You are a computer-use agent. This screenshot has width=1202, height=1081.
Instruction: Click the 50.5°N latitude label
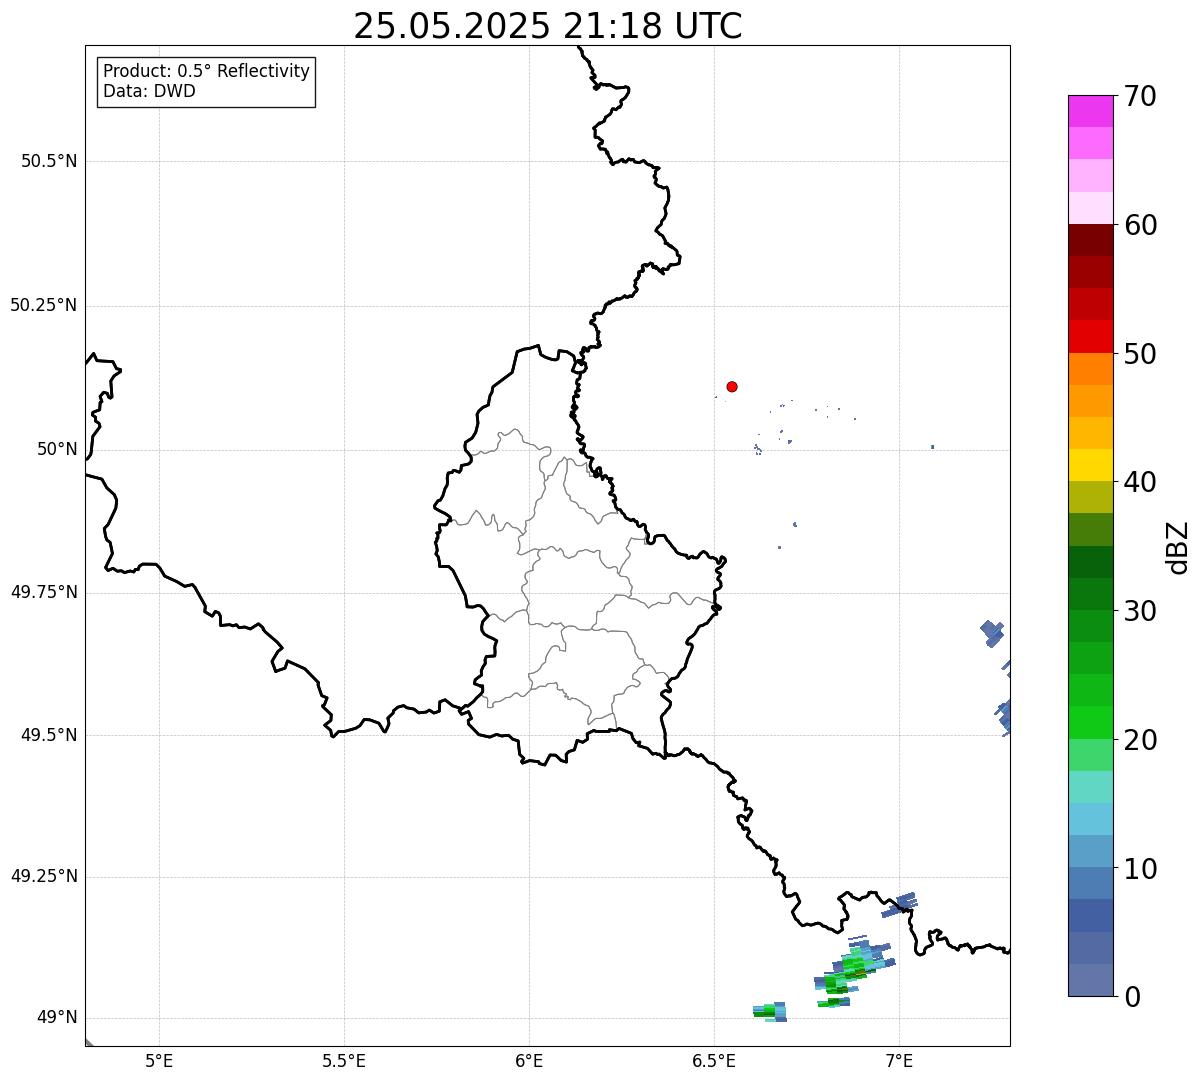(49, 161)
